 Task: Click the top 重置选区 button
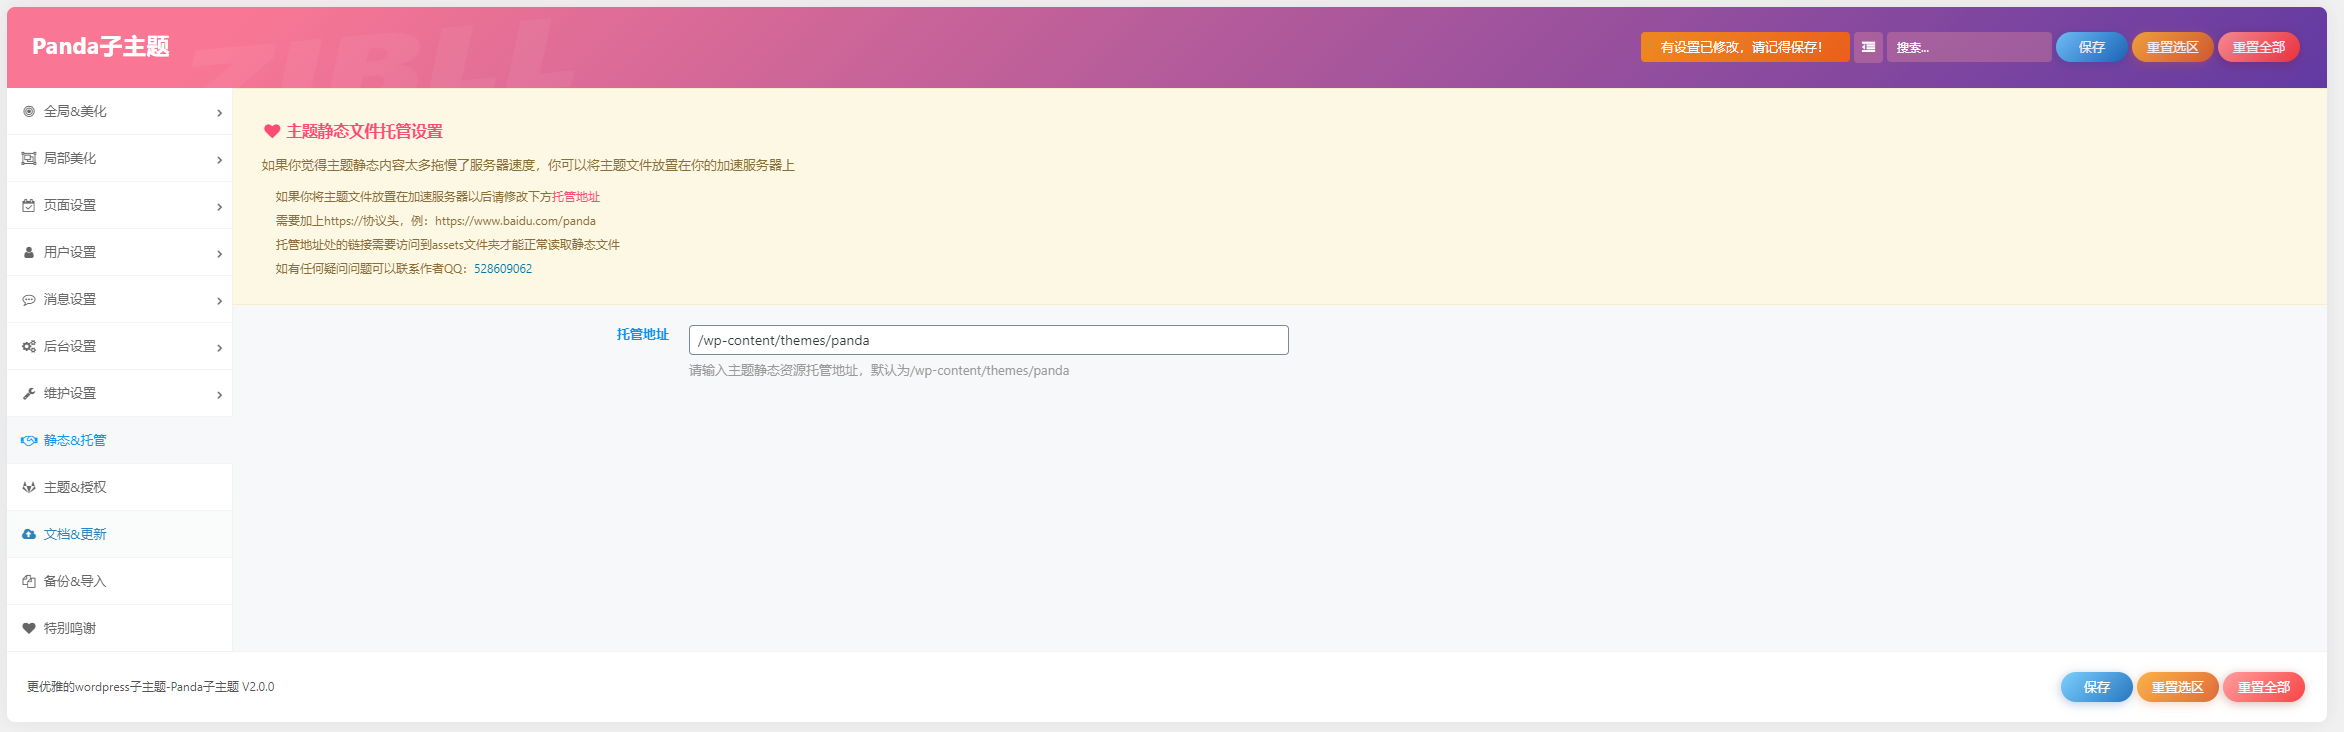[x=2172, y=47]
